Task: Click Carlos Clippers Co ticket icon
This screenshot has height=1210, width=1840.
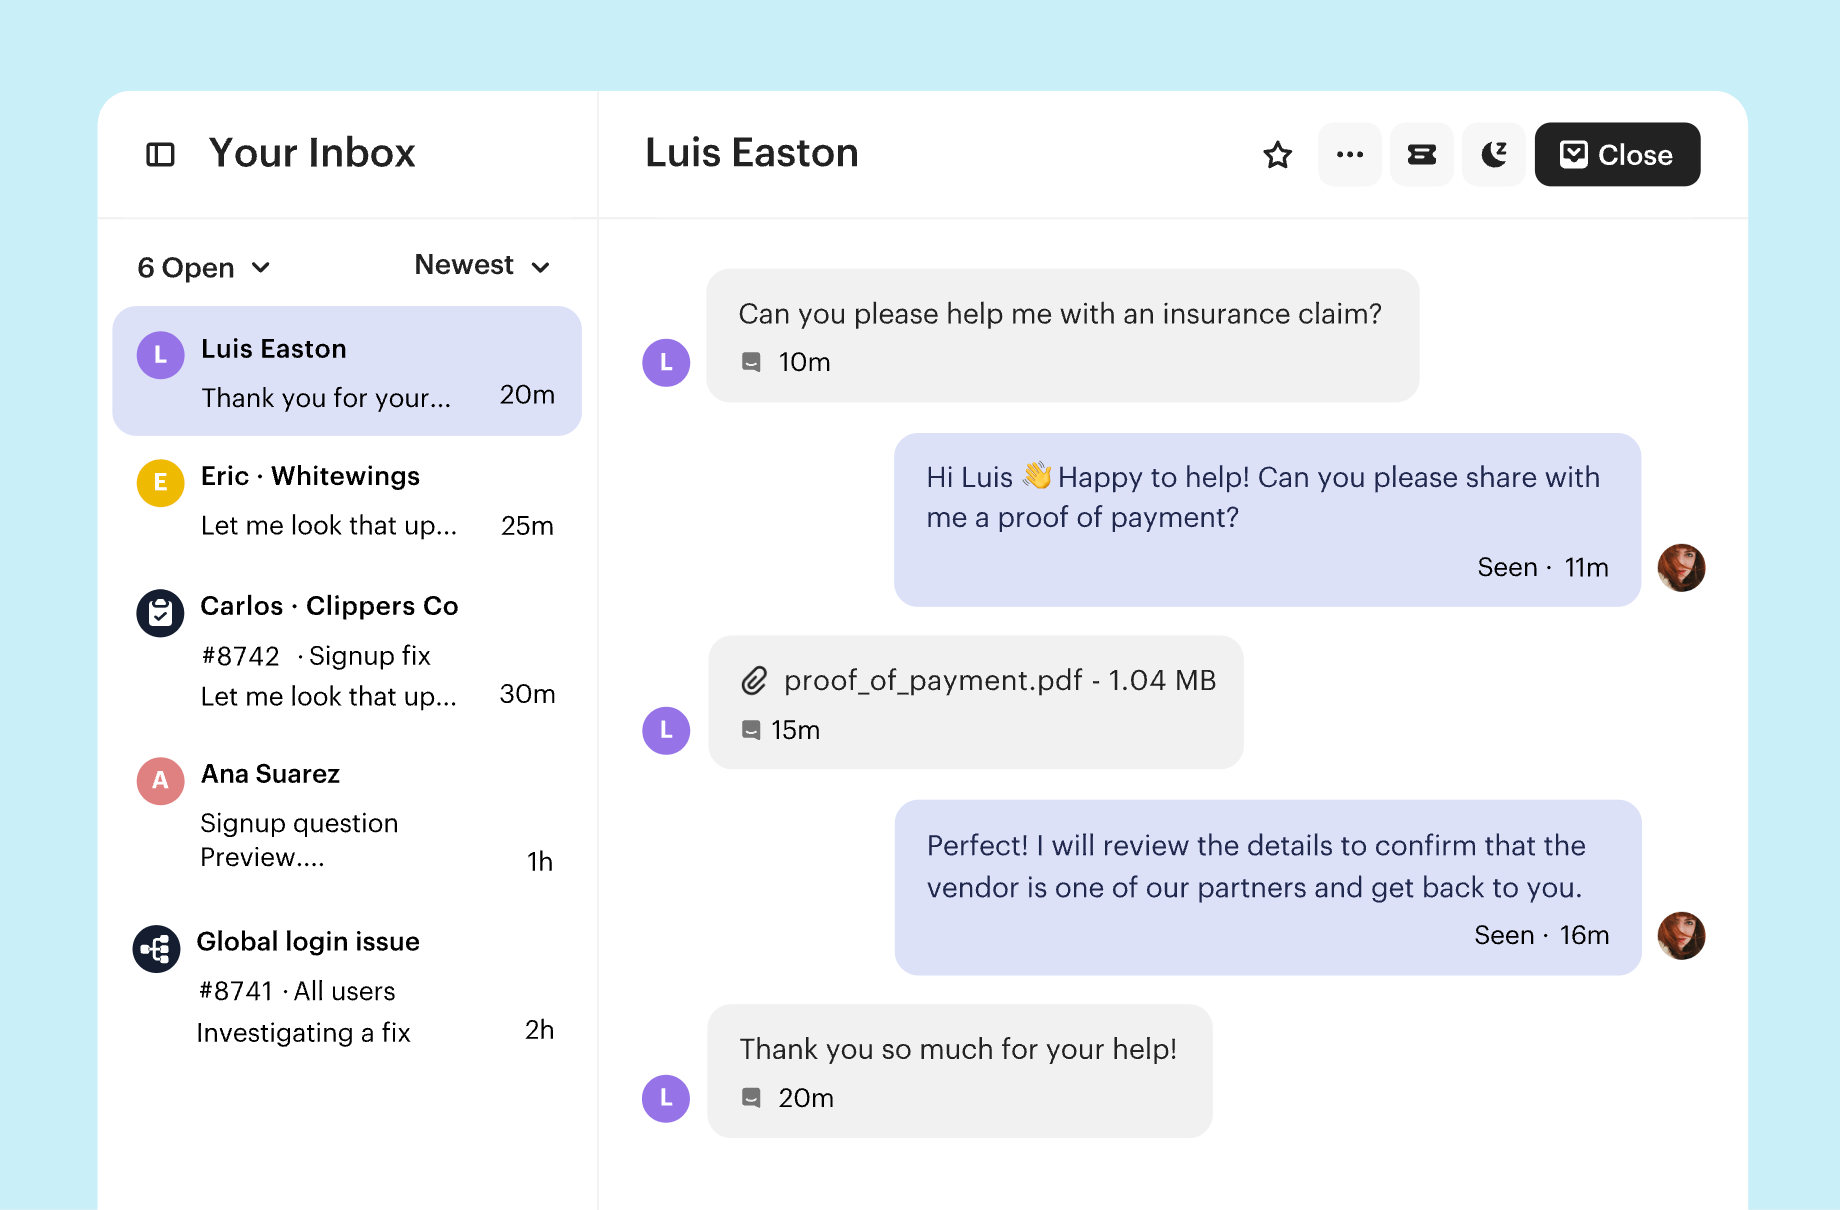Action: pos(160,613)
